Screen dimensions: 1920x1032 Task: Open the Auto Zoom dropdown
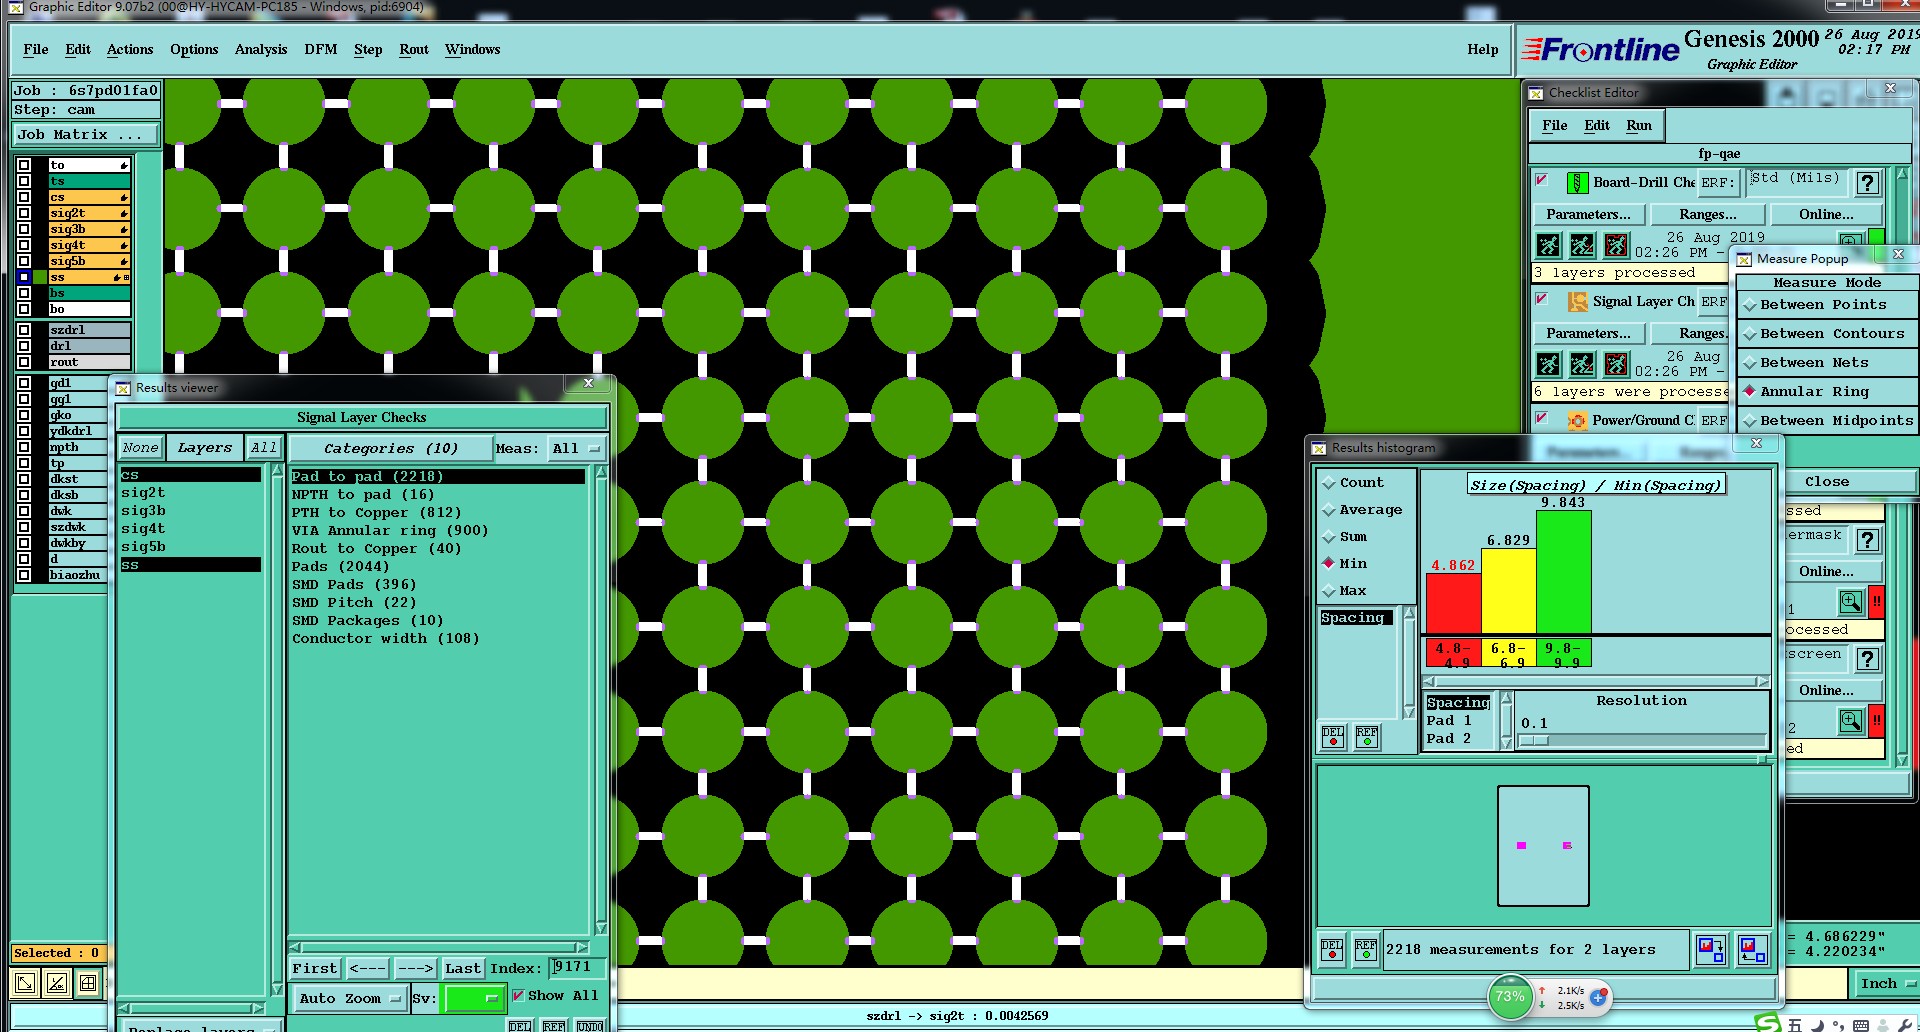pos(350,998)
